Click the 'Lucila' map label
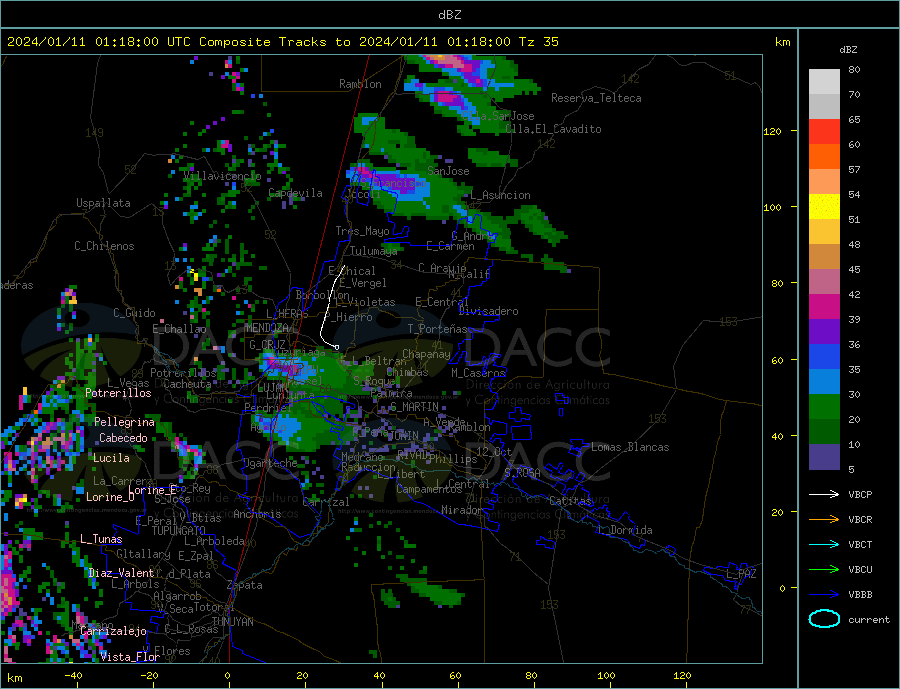Image resolution: width=900 pixels, height=689 pixels. (x=111, y=458)
